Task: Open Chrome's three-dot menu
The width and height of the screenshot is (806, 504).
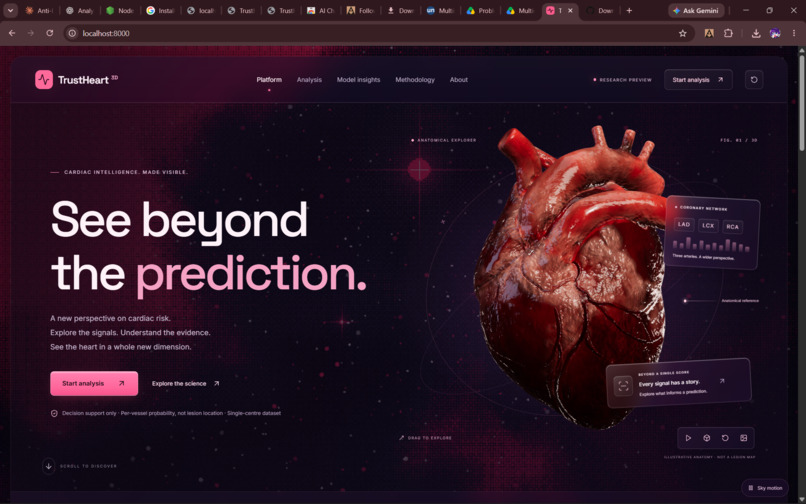Action: 794,33
